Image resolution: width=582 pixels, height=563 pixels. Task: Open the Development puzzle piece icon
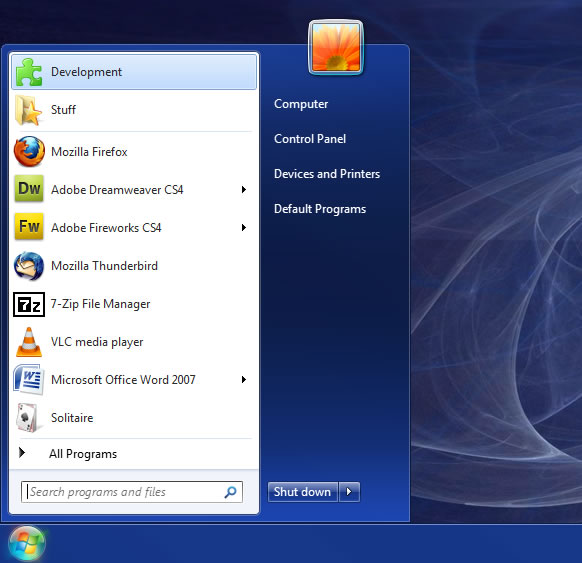[x=29, y=72]
